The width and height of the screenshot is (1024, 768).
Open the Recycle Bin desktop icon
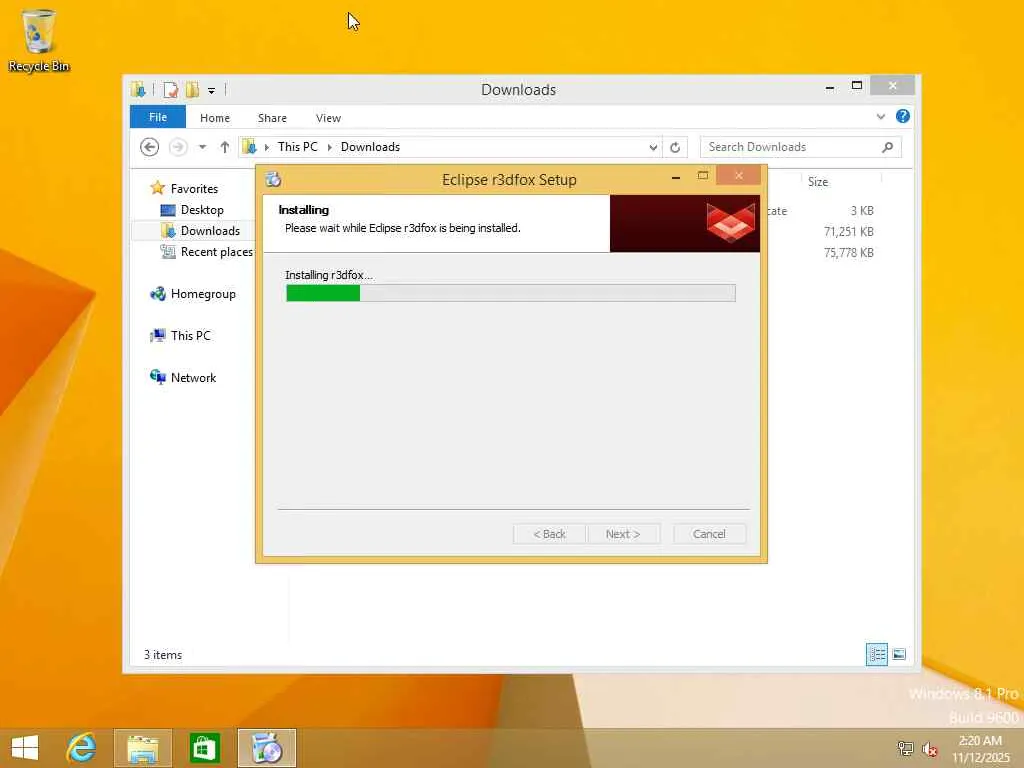(x=39, y=40)
